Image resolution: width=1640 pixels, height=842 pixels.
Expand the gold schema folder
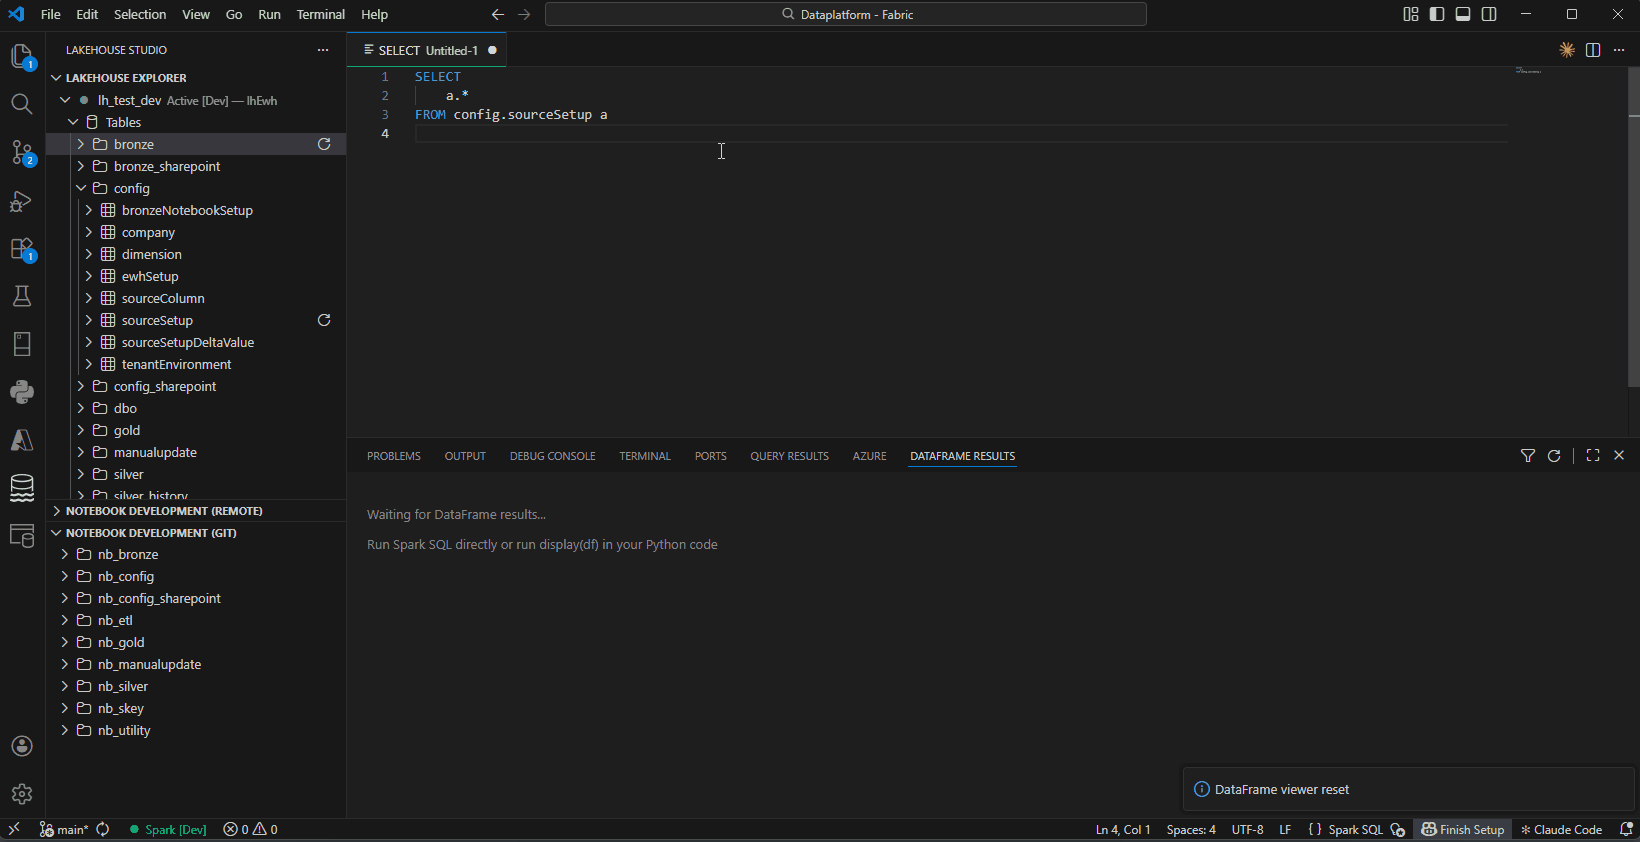tap(81, 430)
